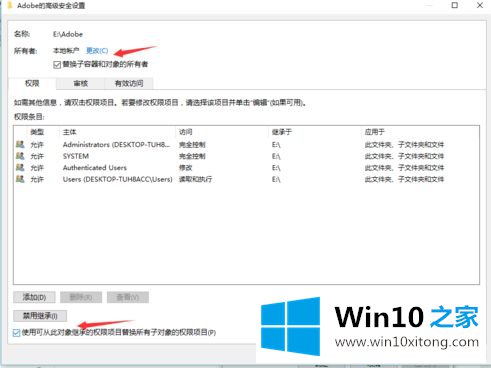The height and width of the screenshot is (368, 491).
Task: Click the 本地帐户 owner text
Action: coord(66,51)
